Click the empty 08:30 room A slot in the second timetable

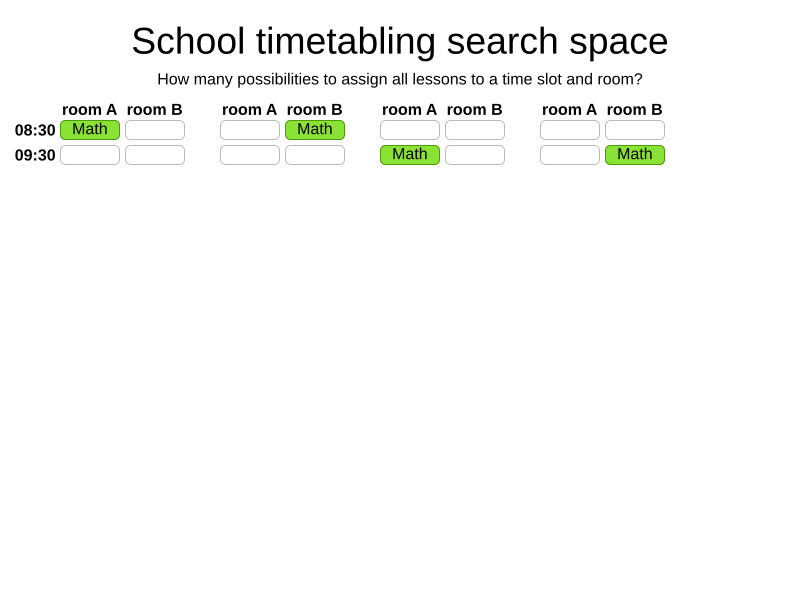(250, 130)
